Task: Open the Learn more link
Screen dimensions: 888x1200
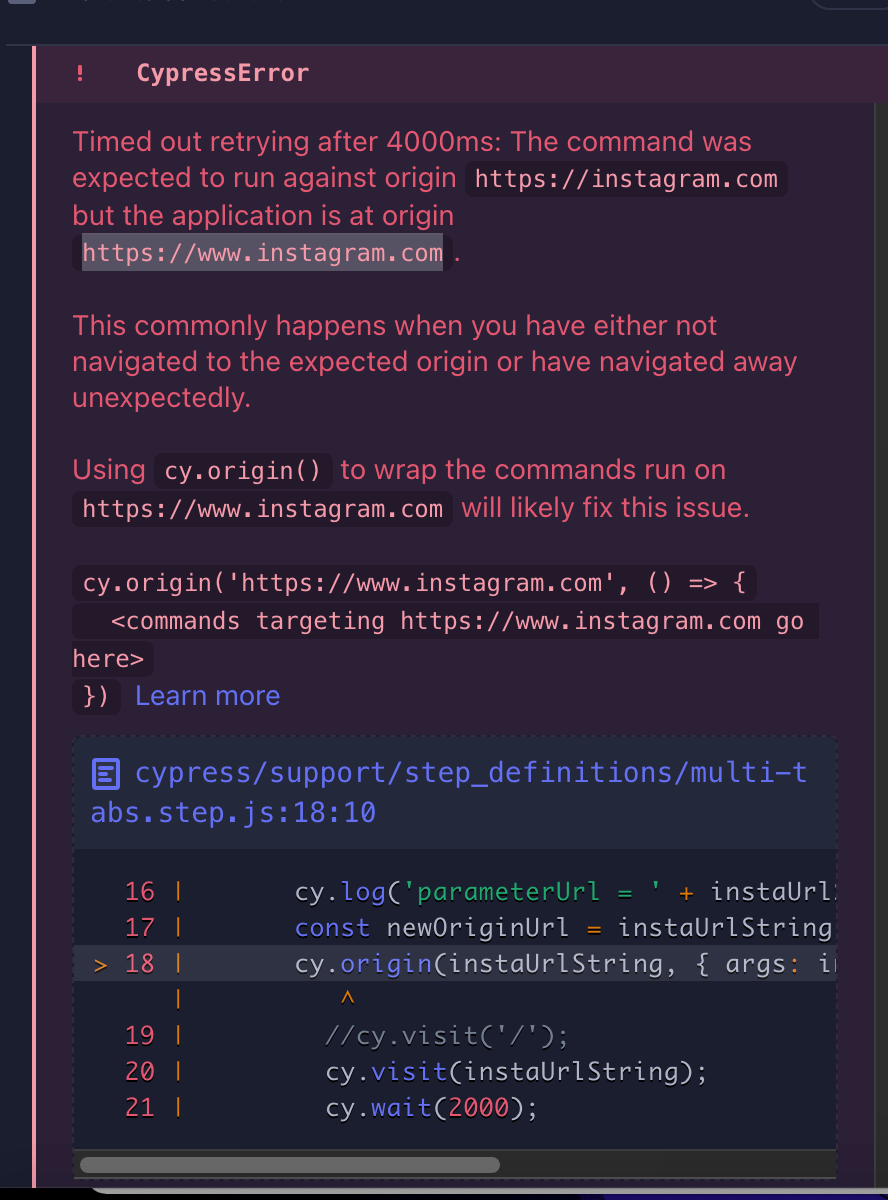Action: pos(208,696)
